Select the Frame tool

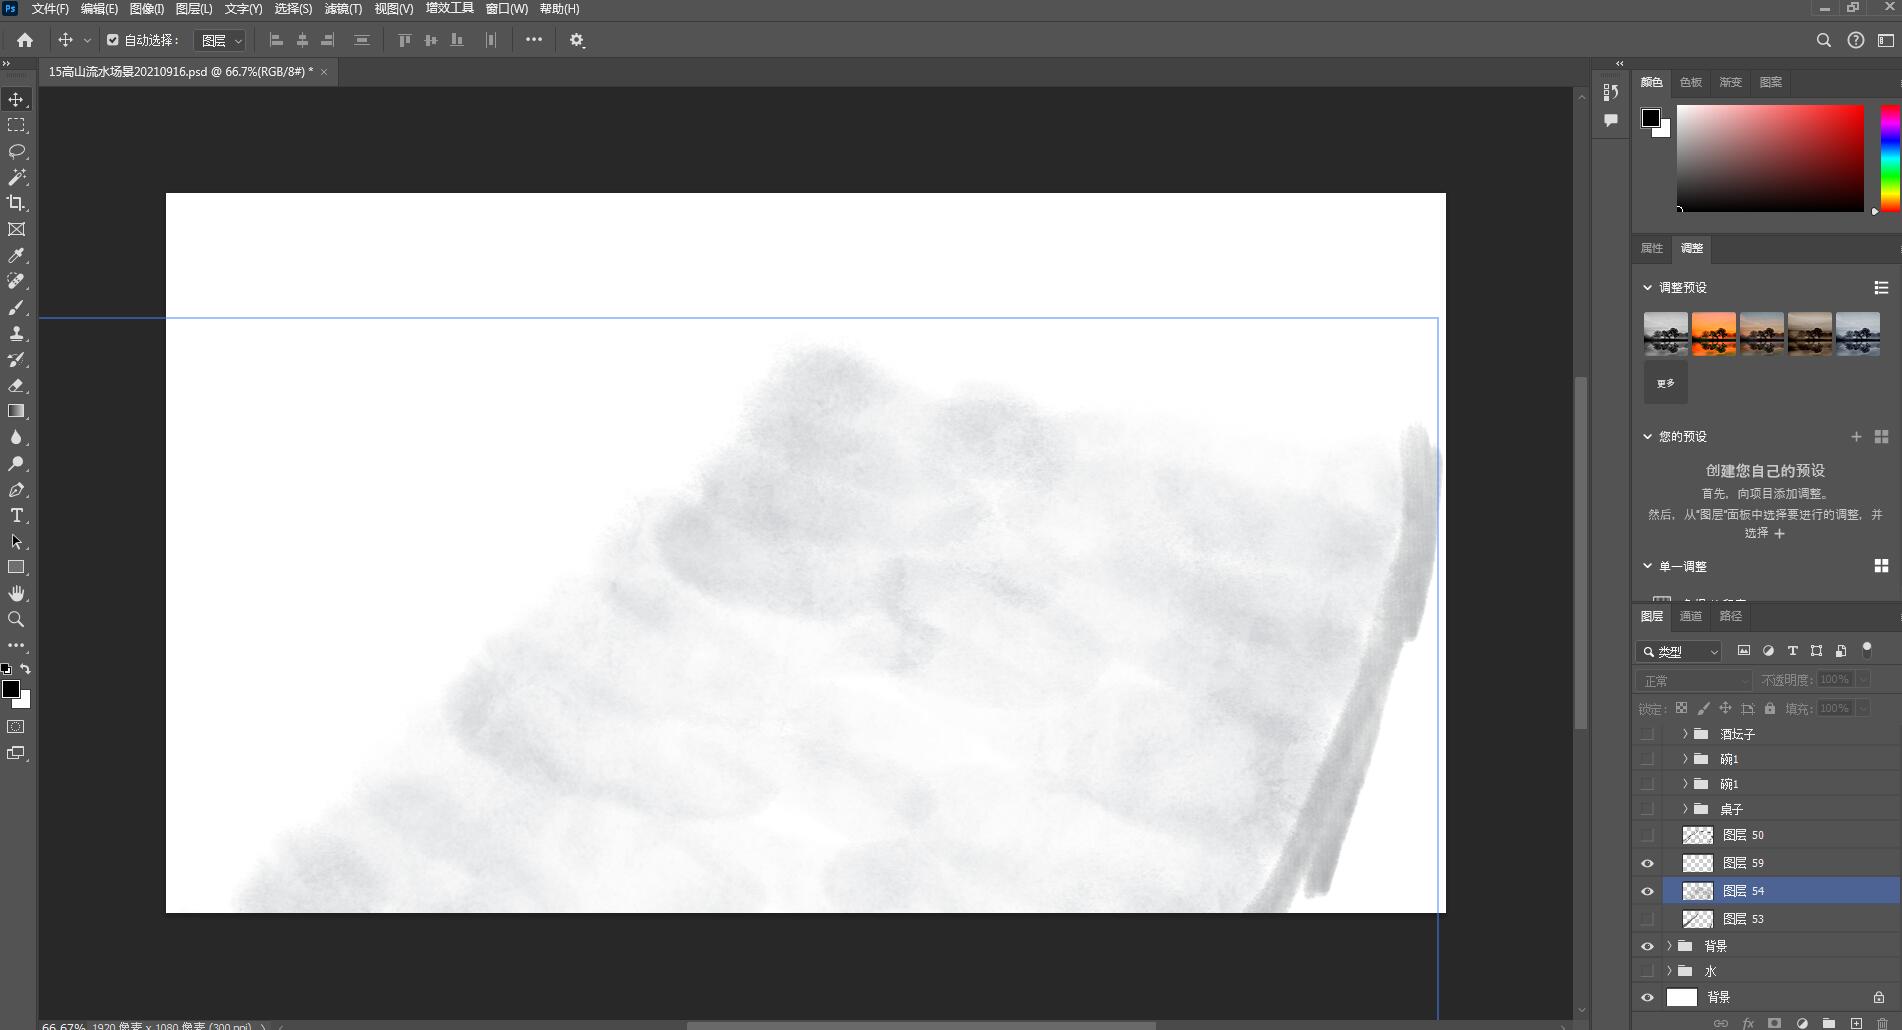point(16,229)
